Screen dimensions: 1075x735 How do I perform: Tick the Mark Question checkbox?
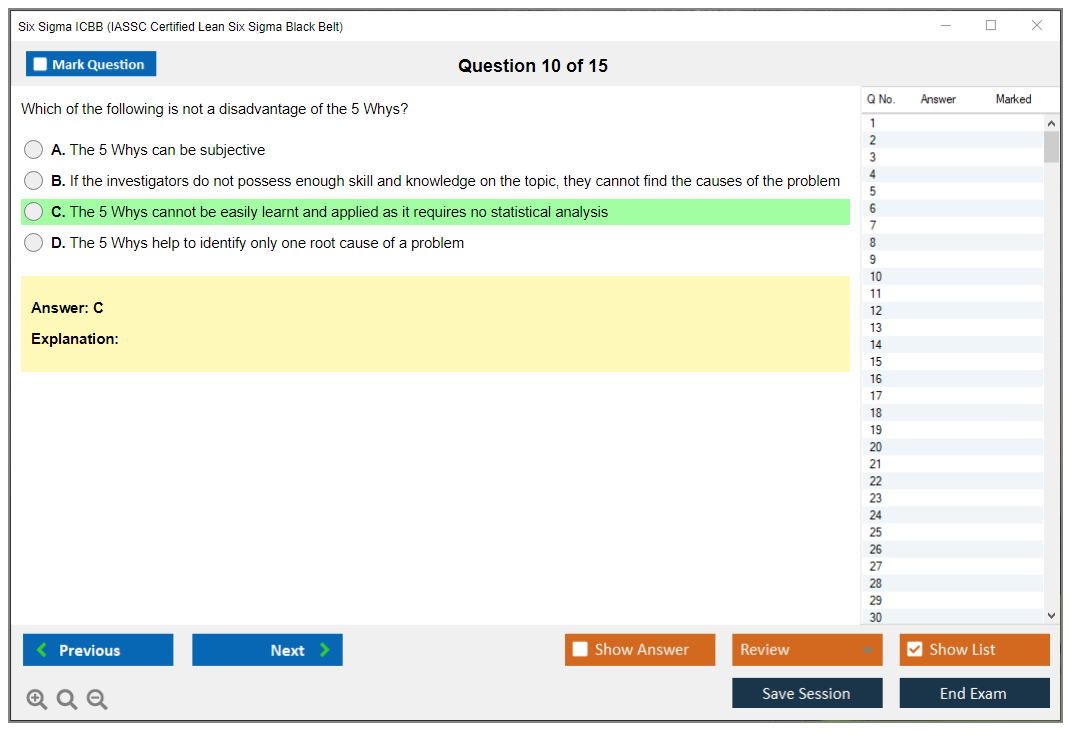41,65
